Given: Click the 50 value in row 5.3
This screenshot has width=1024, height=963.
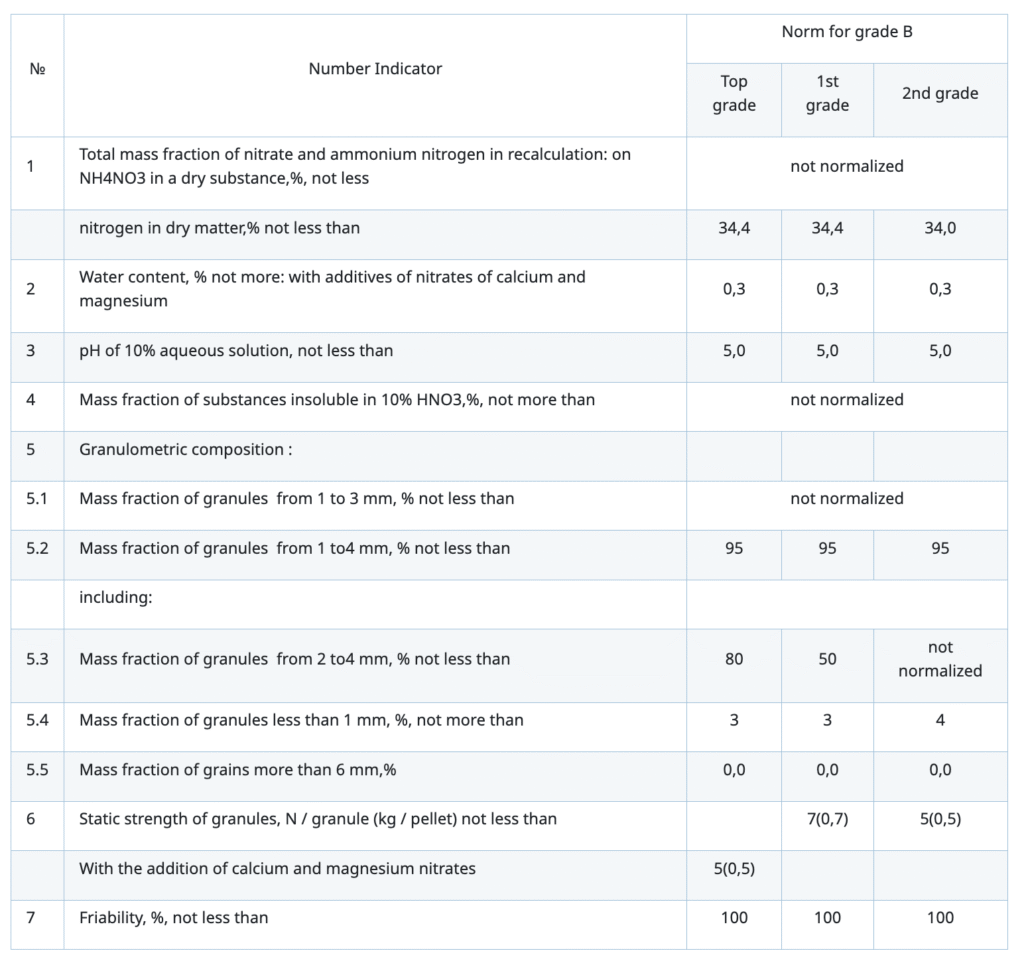Looking at the screenshot, I should coord(827,659).
